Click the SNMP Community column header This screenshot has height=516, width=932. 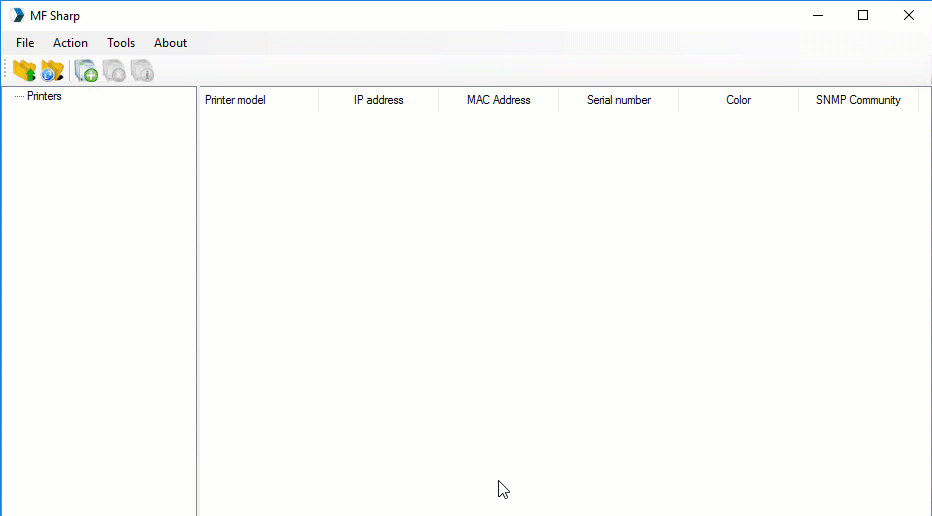[858, 100]
